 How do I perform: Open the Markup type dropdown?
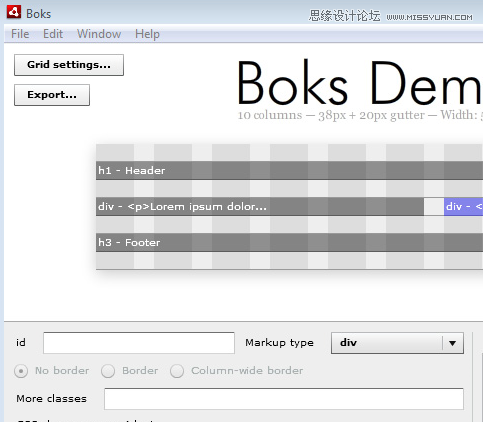pyautogui.click(x=397, y=343)
